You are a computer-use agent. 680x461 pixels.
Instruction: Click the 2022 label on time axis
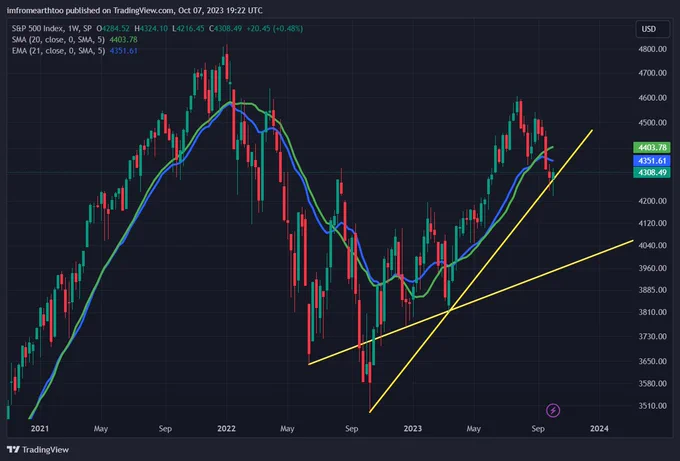coord(226,428)
